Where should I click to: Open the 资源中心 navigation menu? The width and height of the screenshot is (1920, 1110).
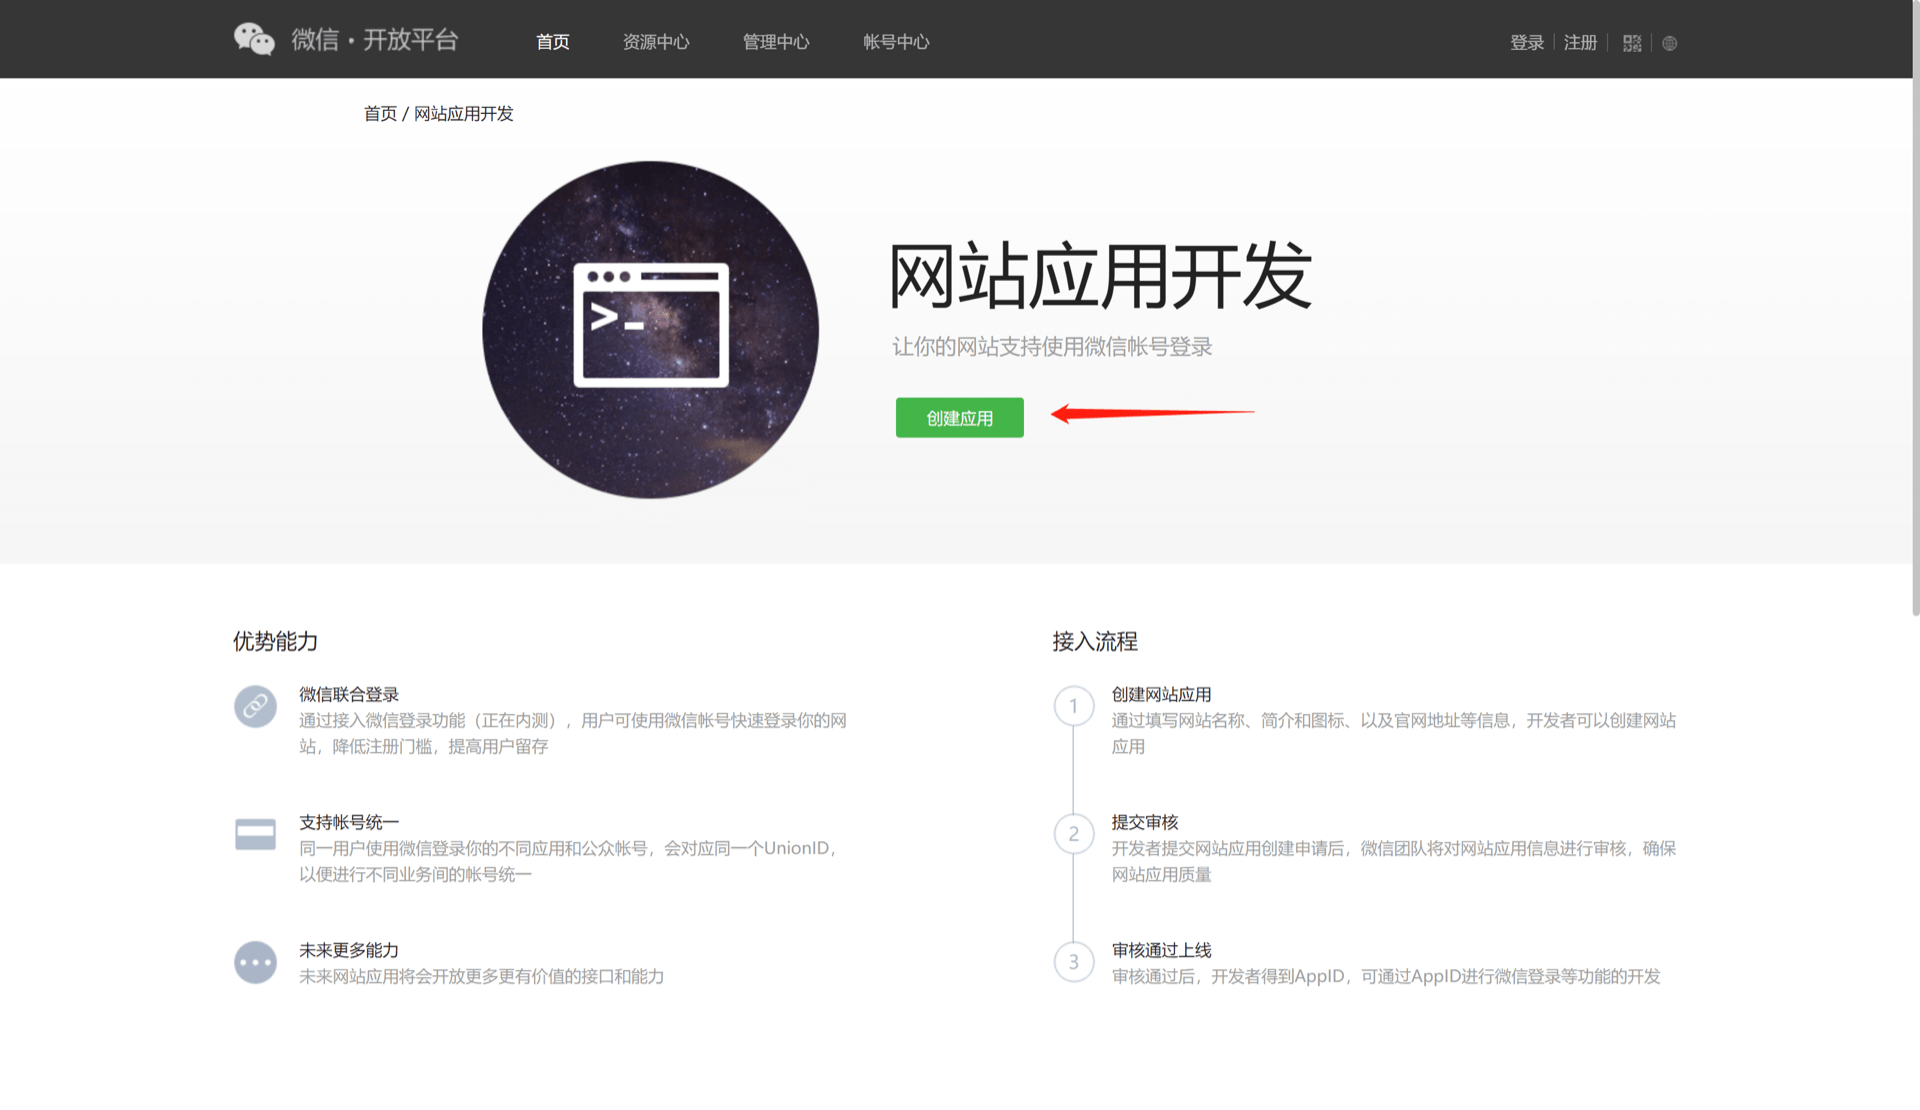[656, 42]
